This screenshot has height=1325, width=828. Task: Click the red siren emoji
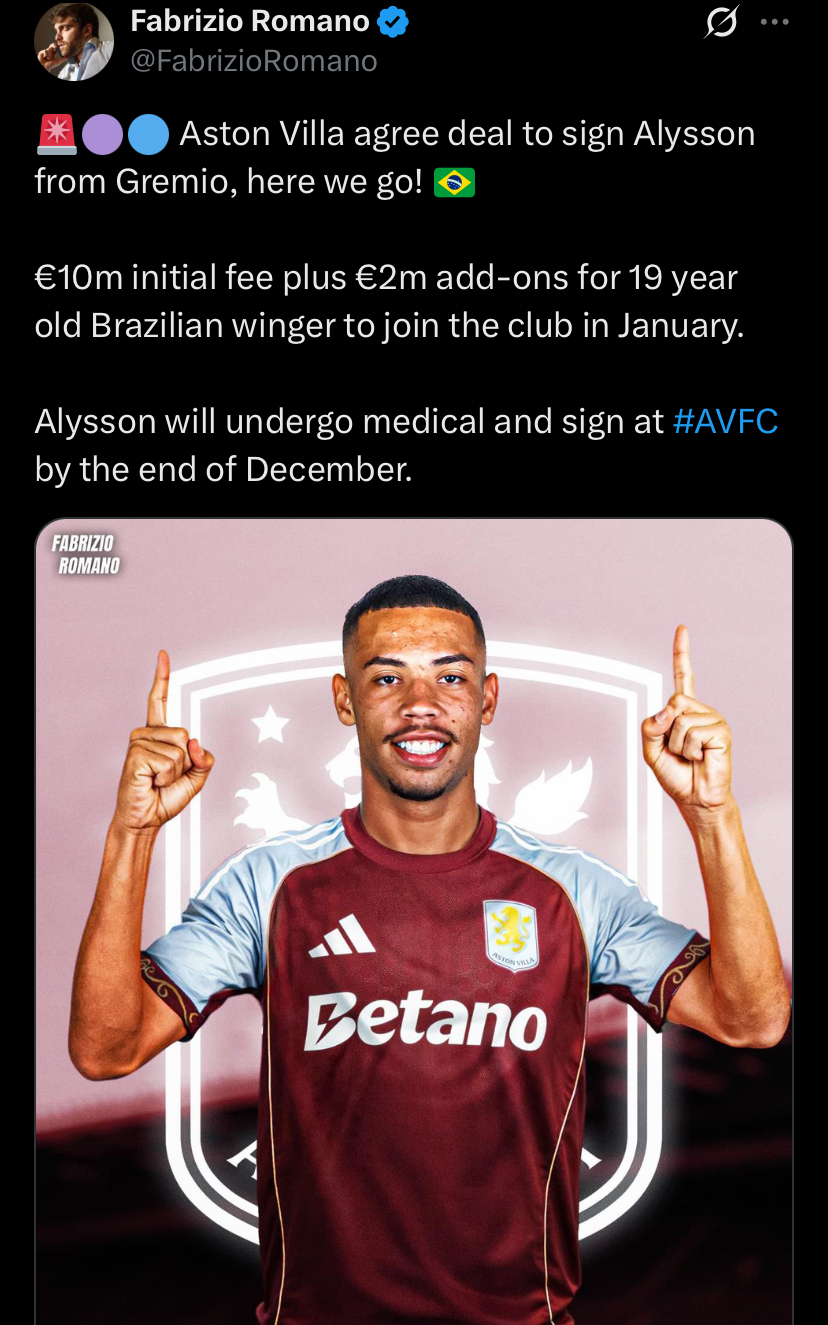coord(56,135)
